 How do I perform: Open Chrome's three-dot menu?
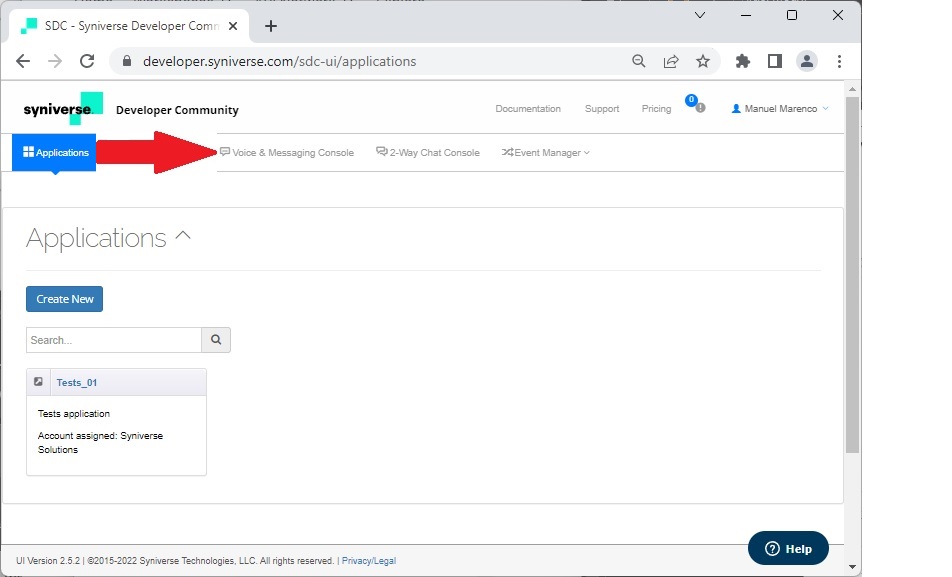click(x=839, y=61)
